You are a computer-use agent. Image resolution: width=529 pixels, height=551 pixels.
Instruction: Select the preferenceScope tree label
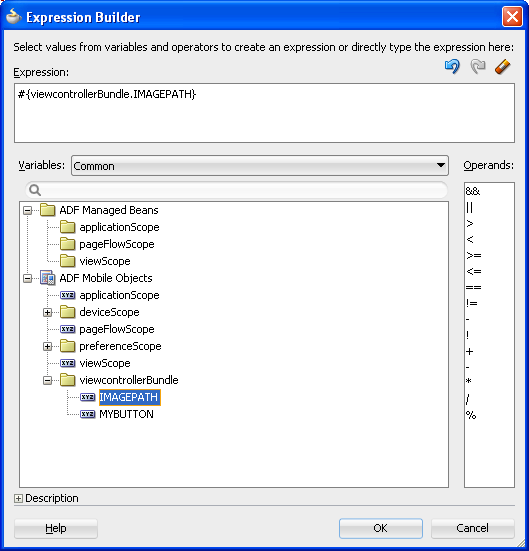[120, 346]
